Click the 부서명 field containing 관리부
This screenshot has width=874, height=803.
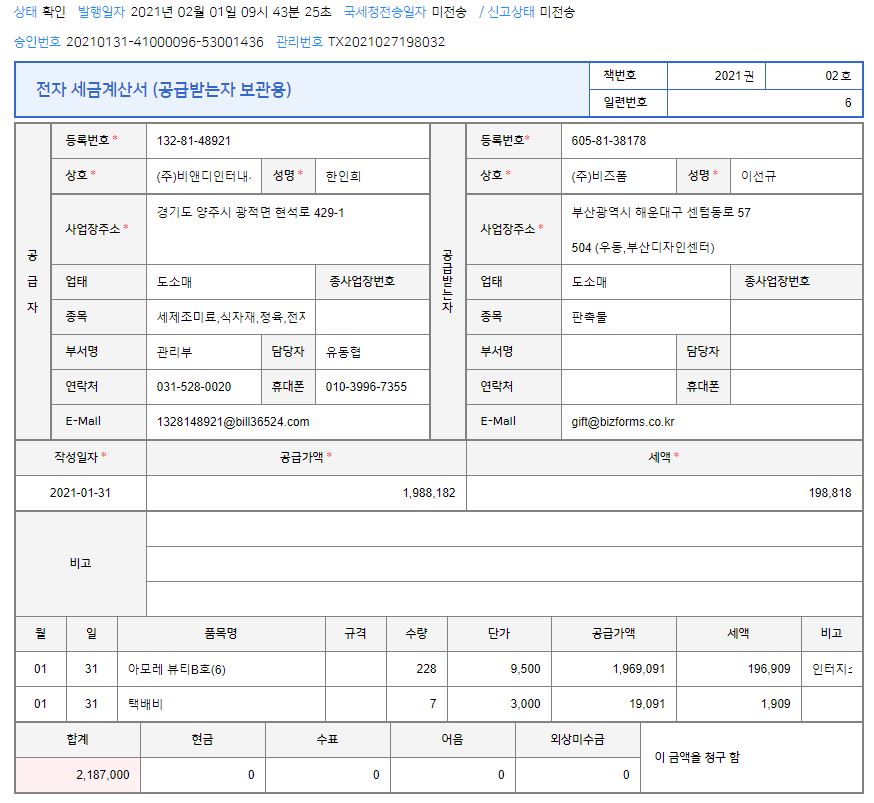coord(204,352)
